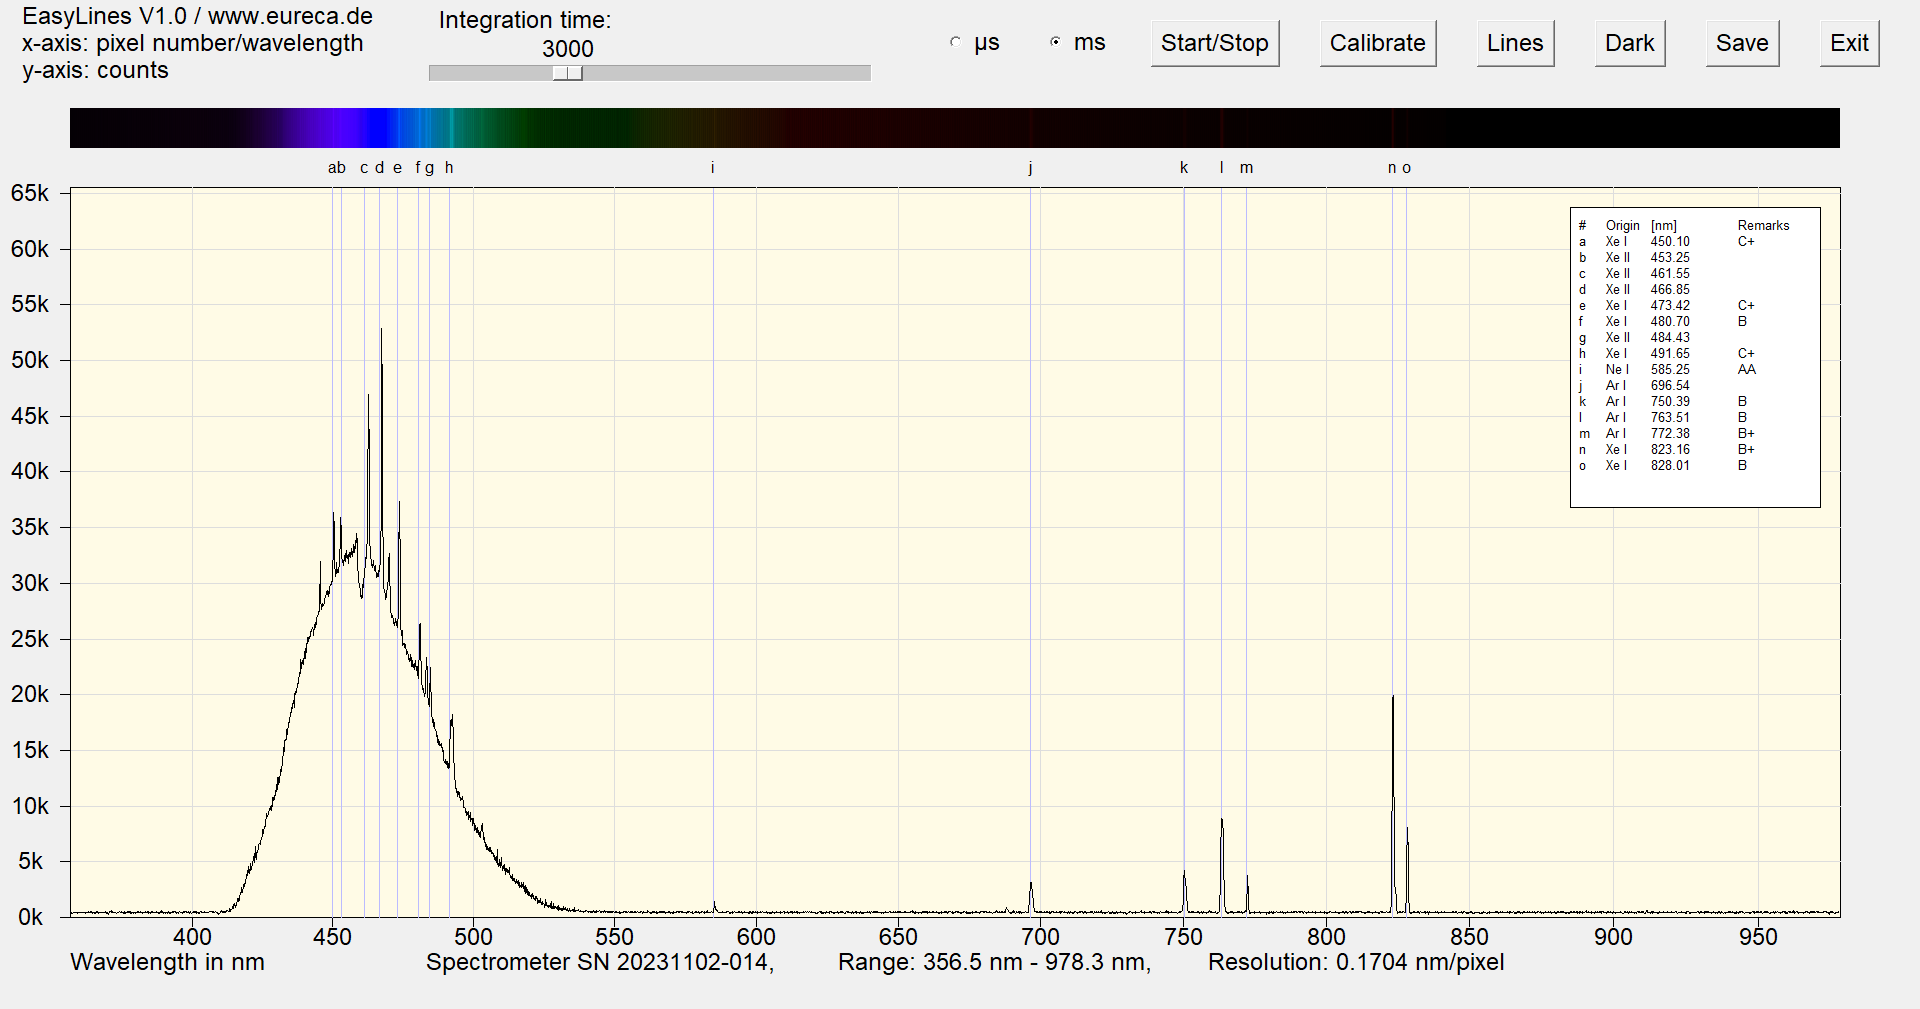Click the Wavelength in nm axis title

point(167,962)
